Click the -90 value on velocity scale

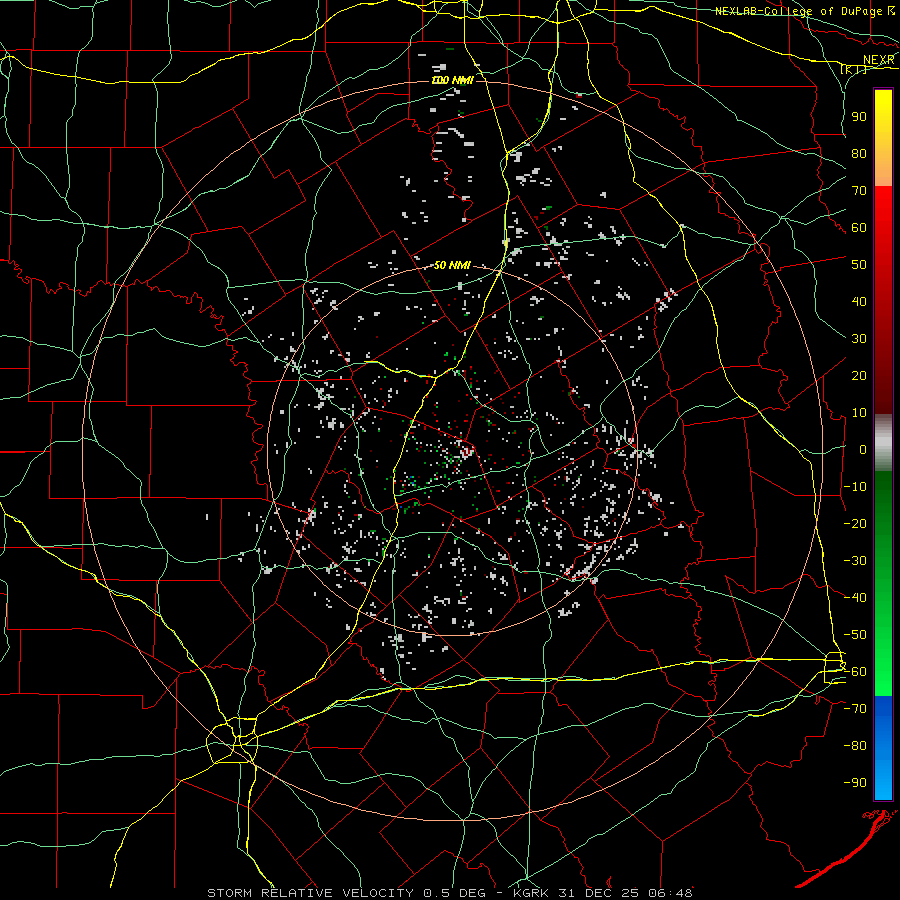click(855, 783)
